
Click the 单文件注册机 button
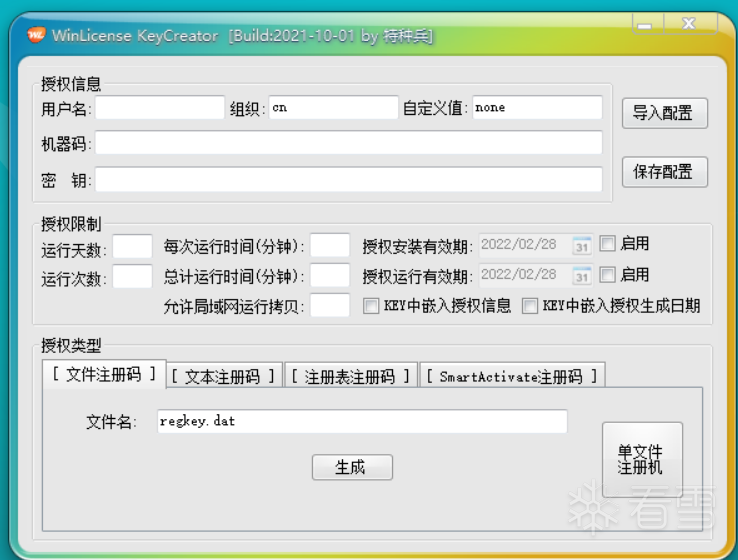pyautogui.click(x=642, y=459)
